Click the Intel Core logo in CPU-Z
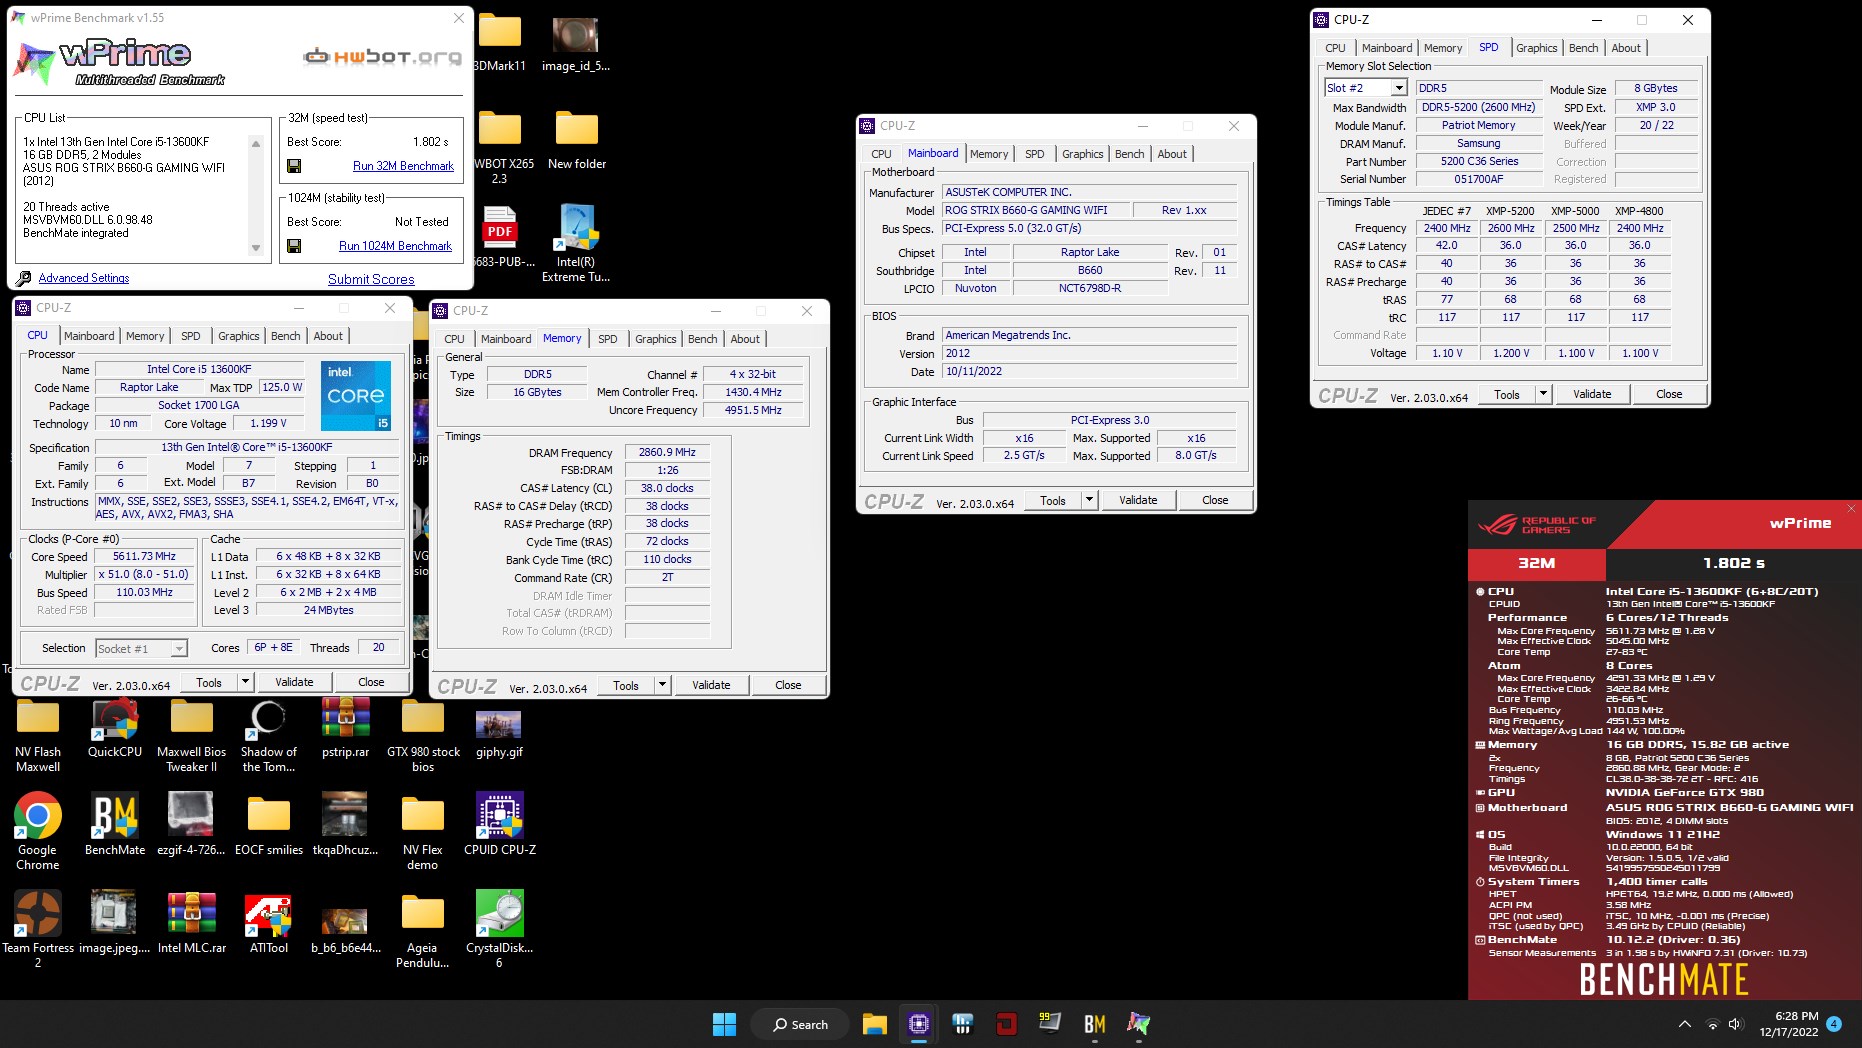This screenshot has height=1048, width=1862. (355, 396)
